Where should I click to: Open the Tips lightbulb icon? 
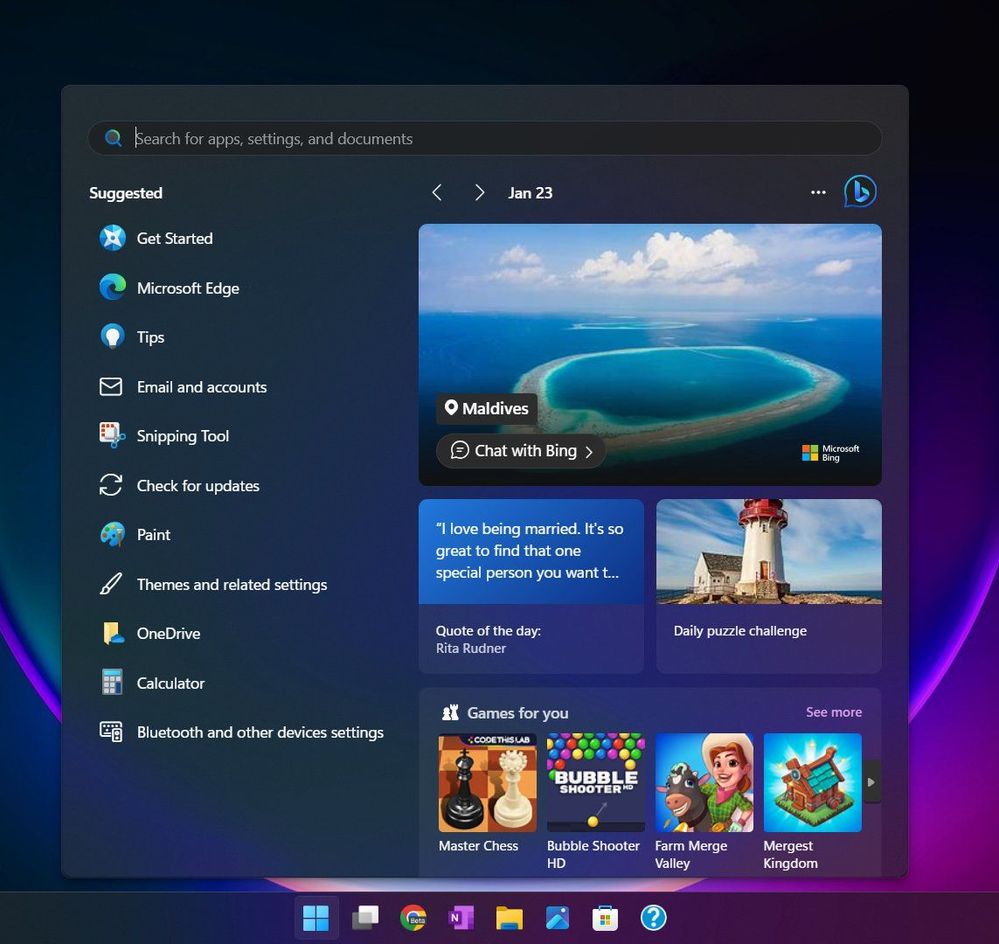(112, 336)
